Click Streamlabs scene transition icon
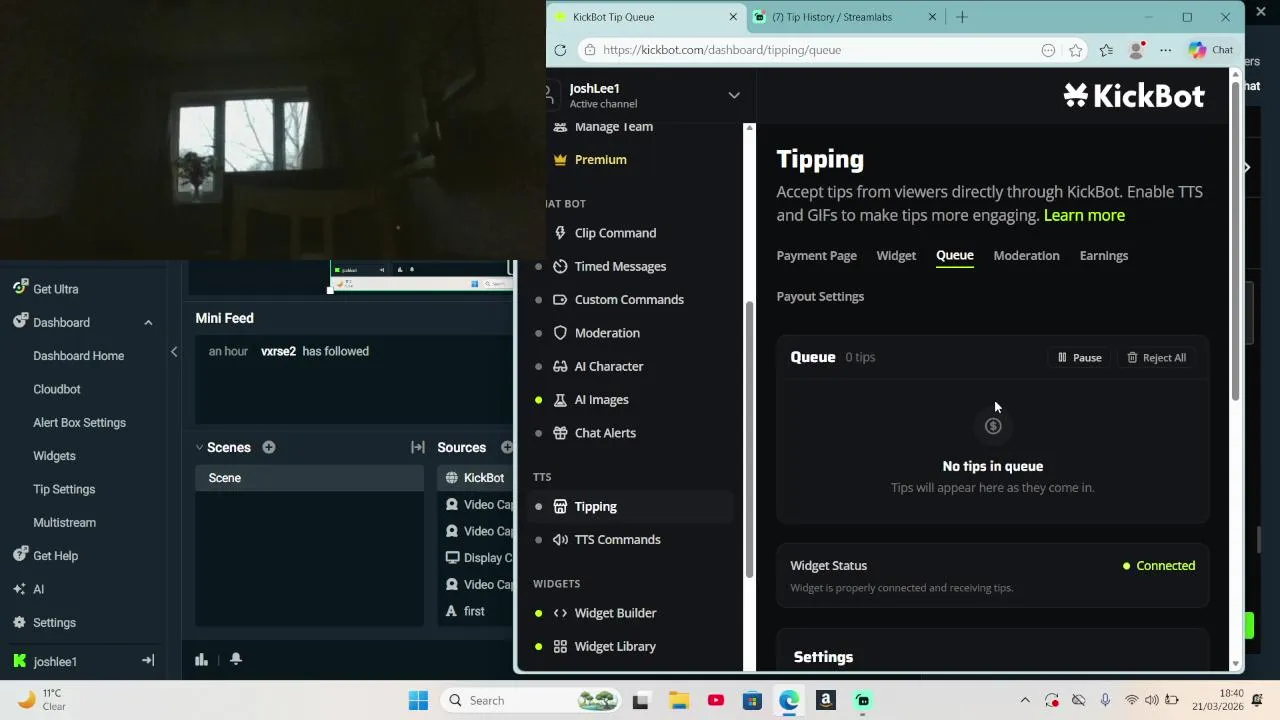The height and width of the screenshot is (720, 1280). pyautogui.click(x=418, y=447)
